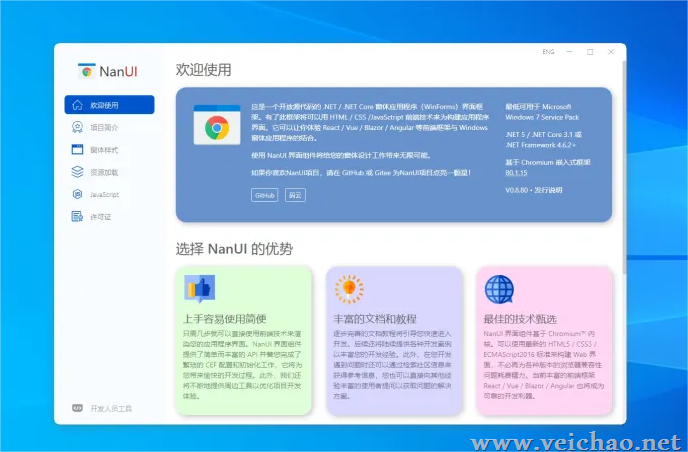The image size is (688, 452).
Task: Open the 80.1.15 Chromium version link
Action: (x=516, y=173)
